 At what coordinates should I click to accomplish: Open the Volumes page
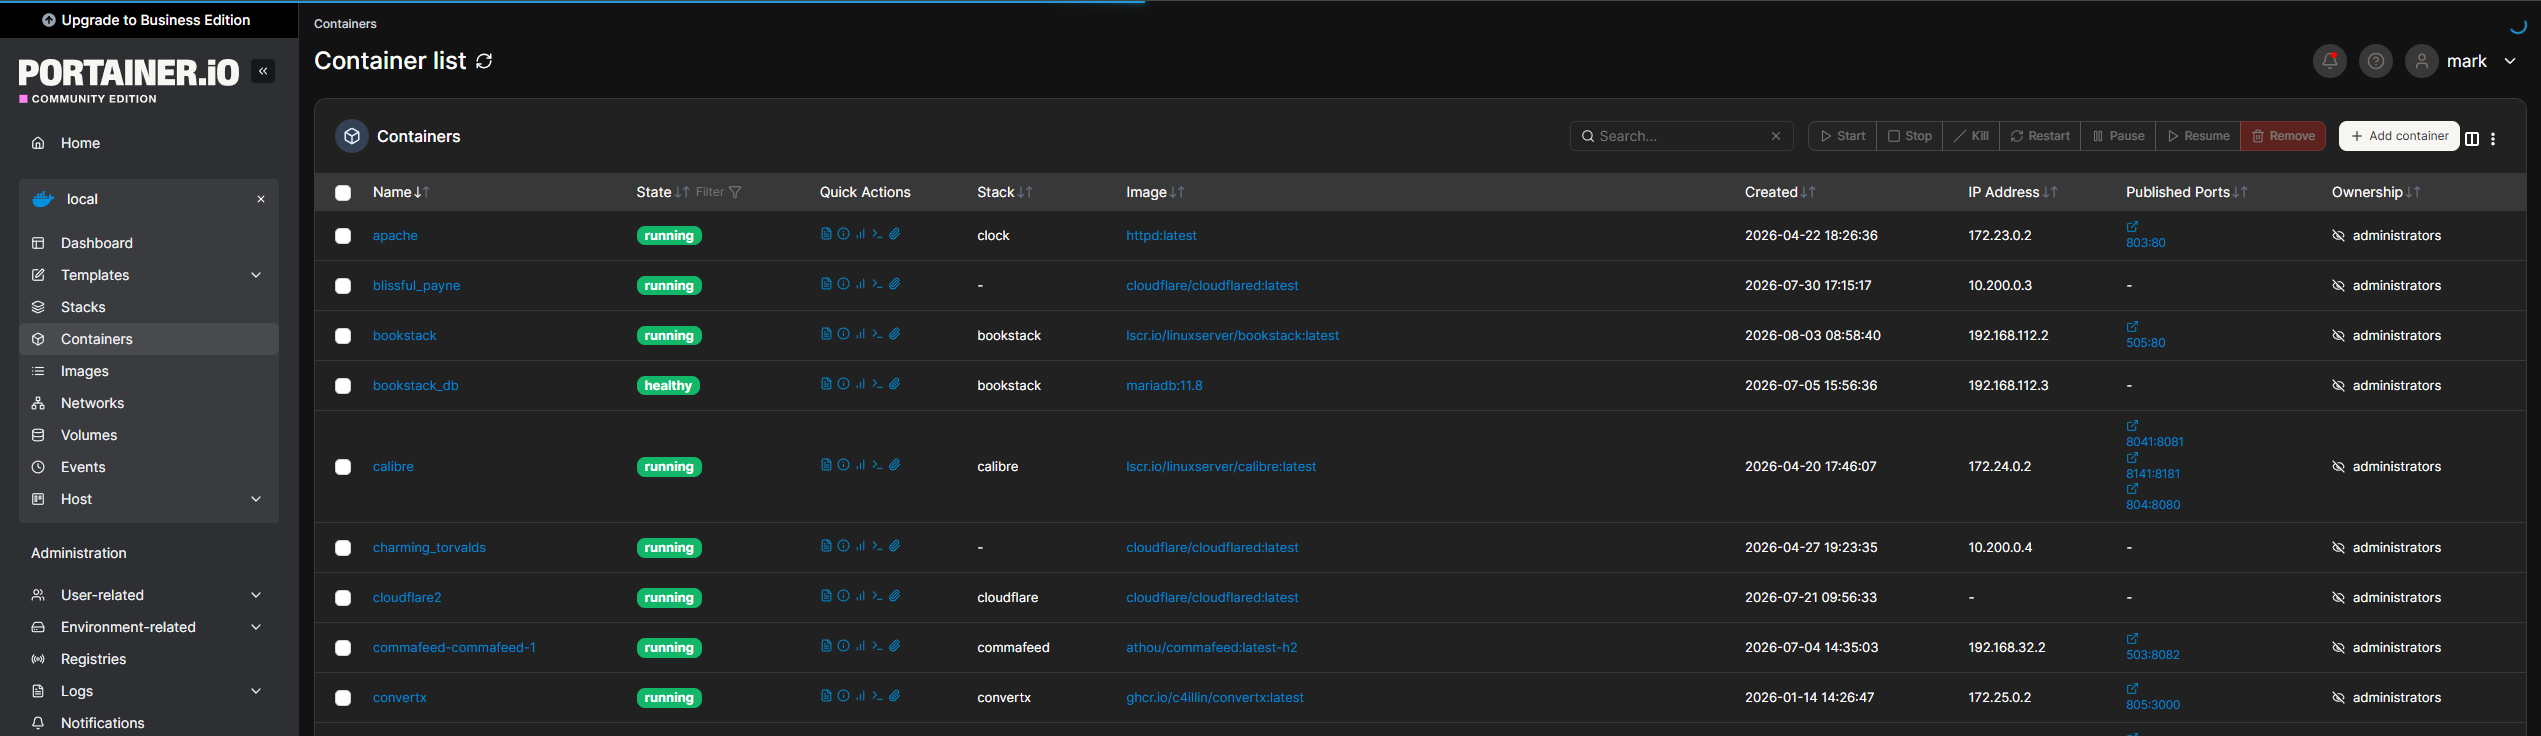(149, 435)
